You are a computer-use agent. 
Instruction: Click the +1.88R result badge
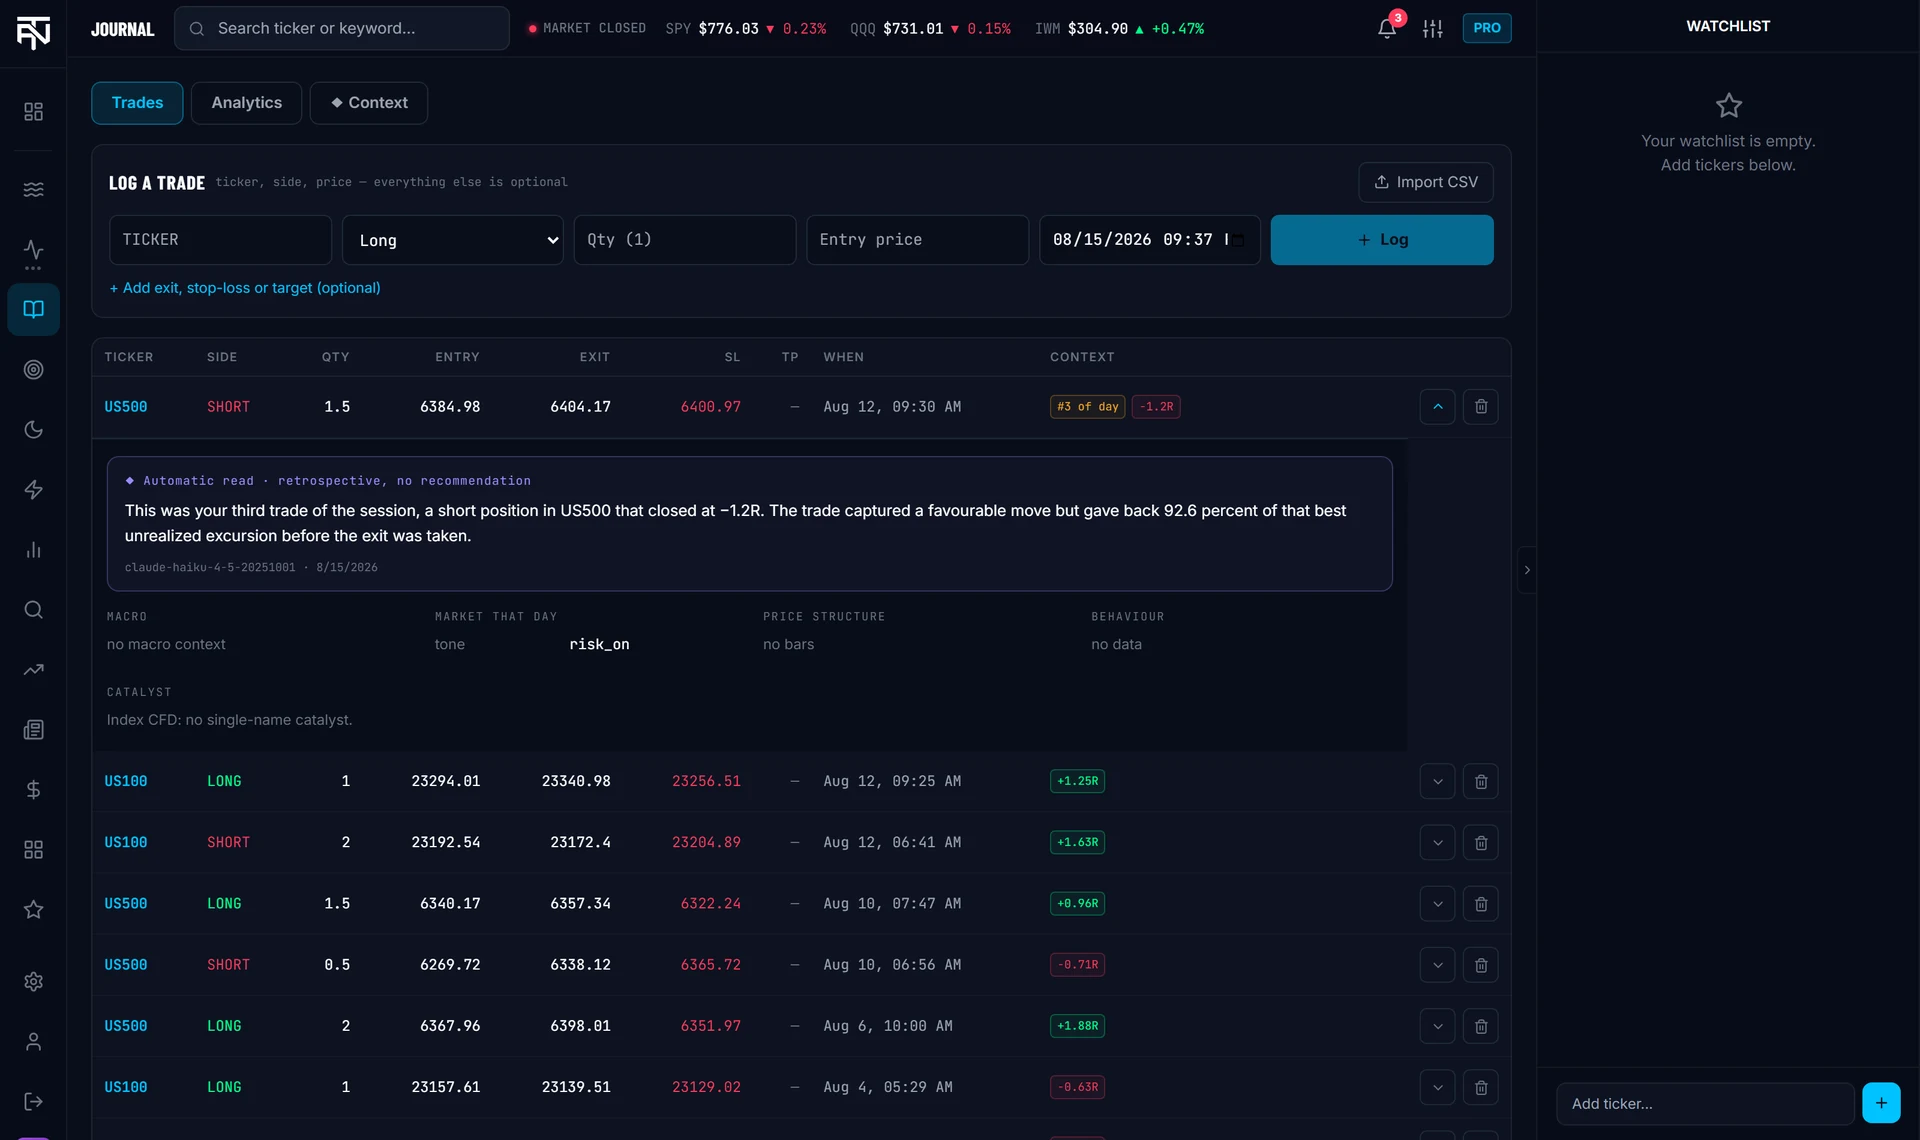tap(1077, 1026)
